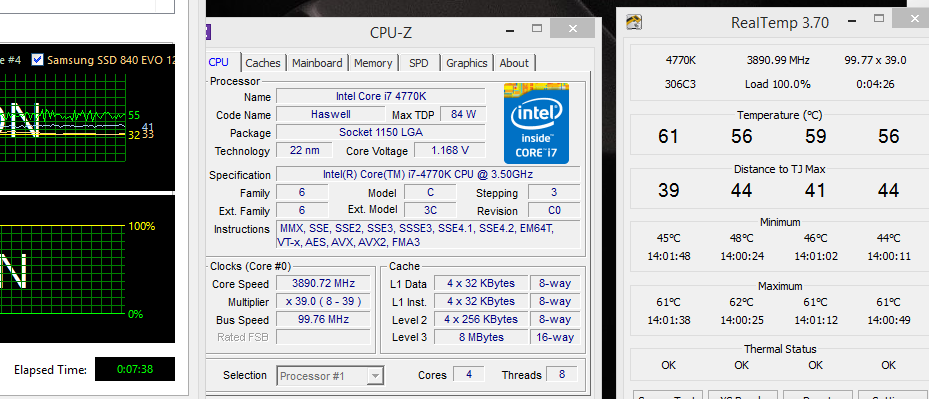929x399 pixels.
Task: Click the CPUID text 306C3 in RealTemp
Action: click(680, 84)
